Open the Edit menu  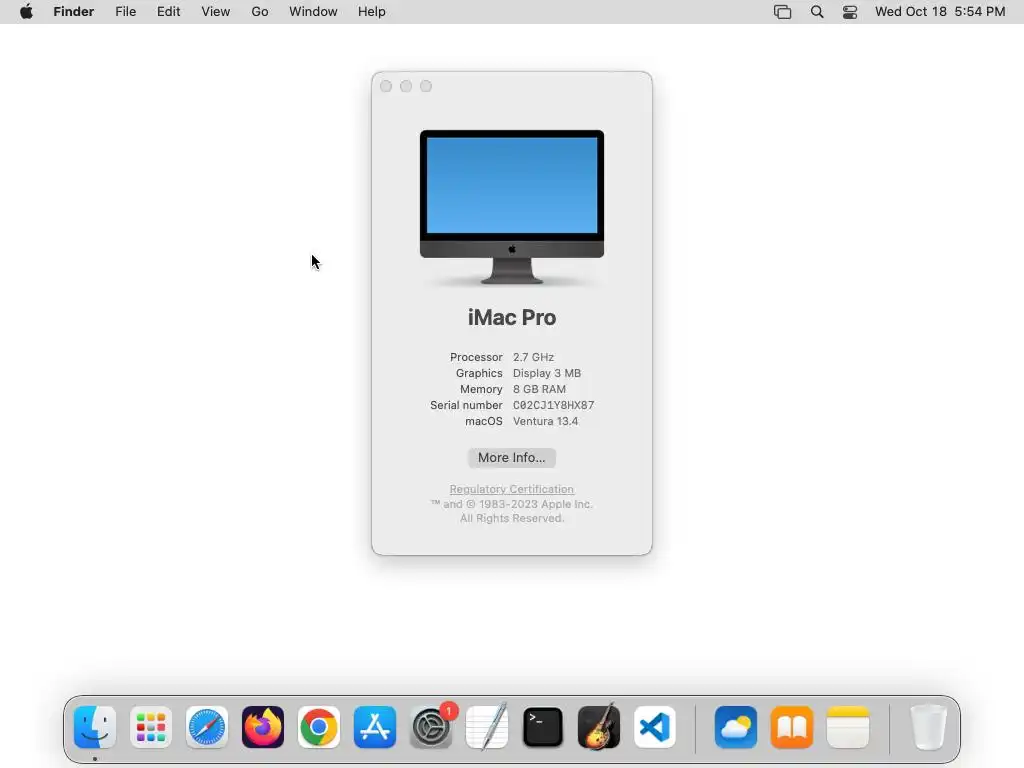tap(168, 12)
